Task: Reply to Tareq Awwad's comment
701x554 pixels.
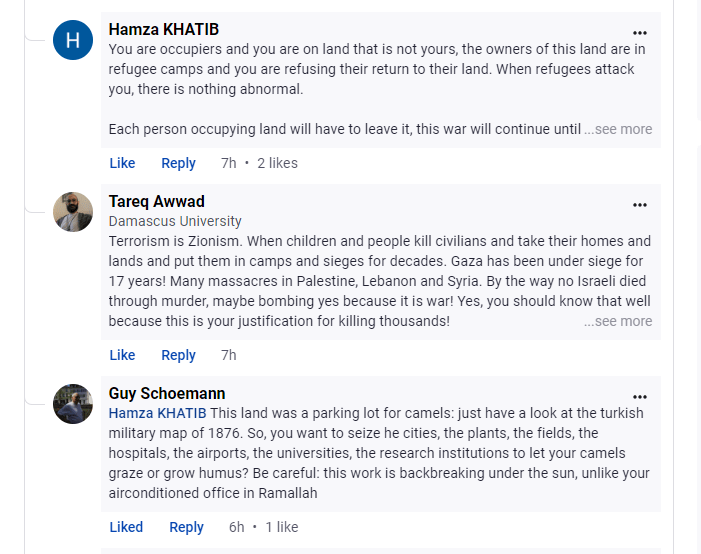Action: pos(178,355)
